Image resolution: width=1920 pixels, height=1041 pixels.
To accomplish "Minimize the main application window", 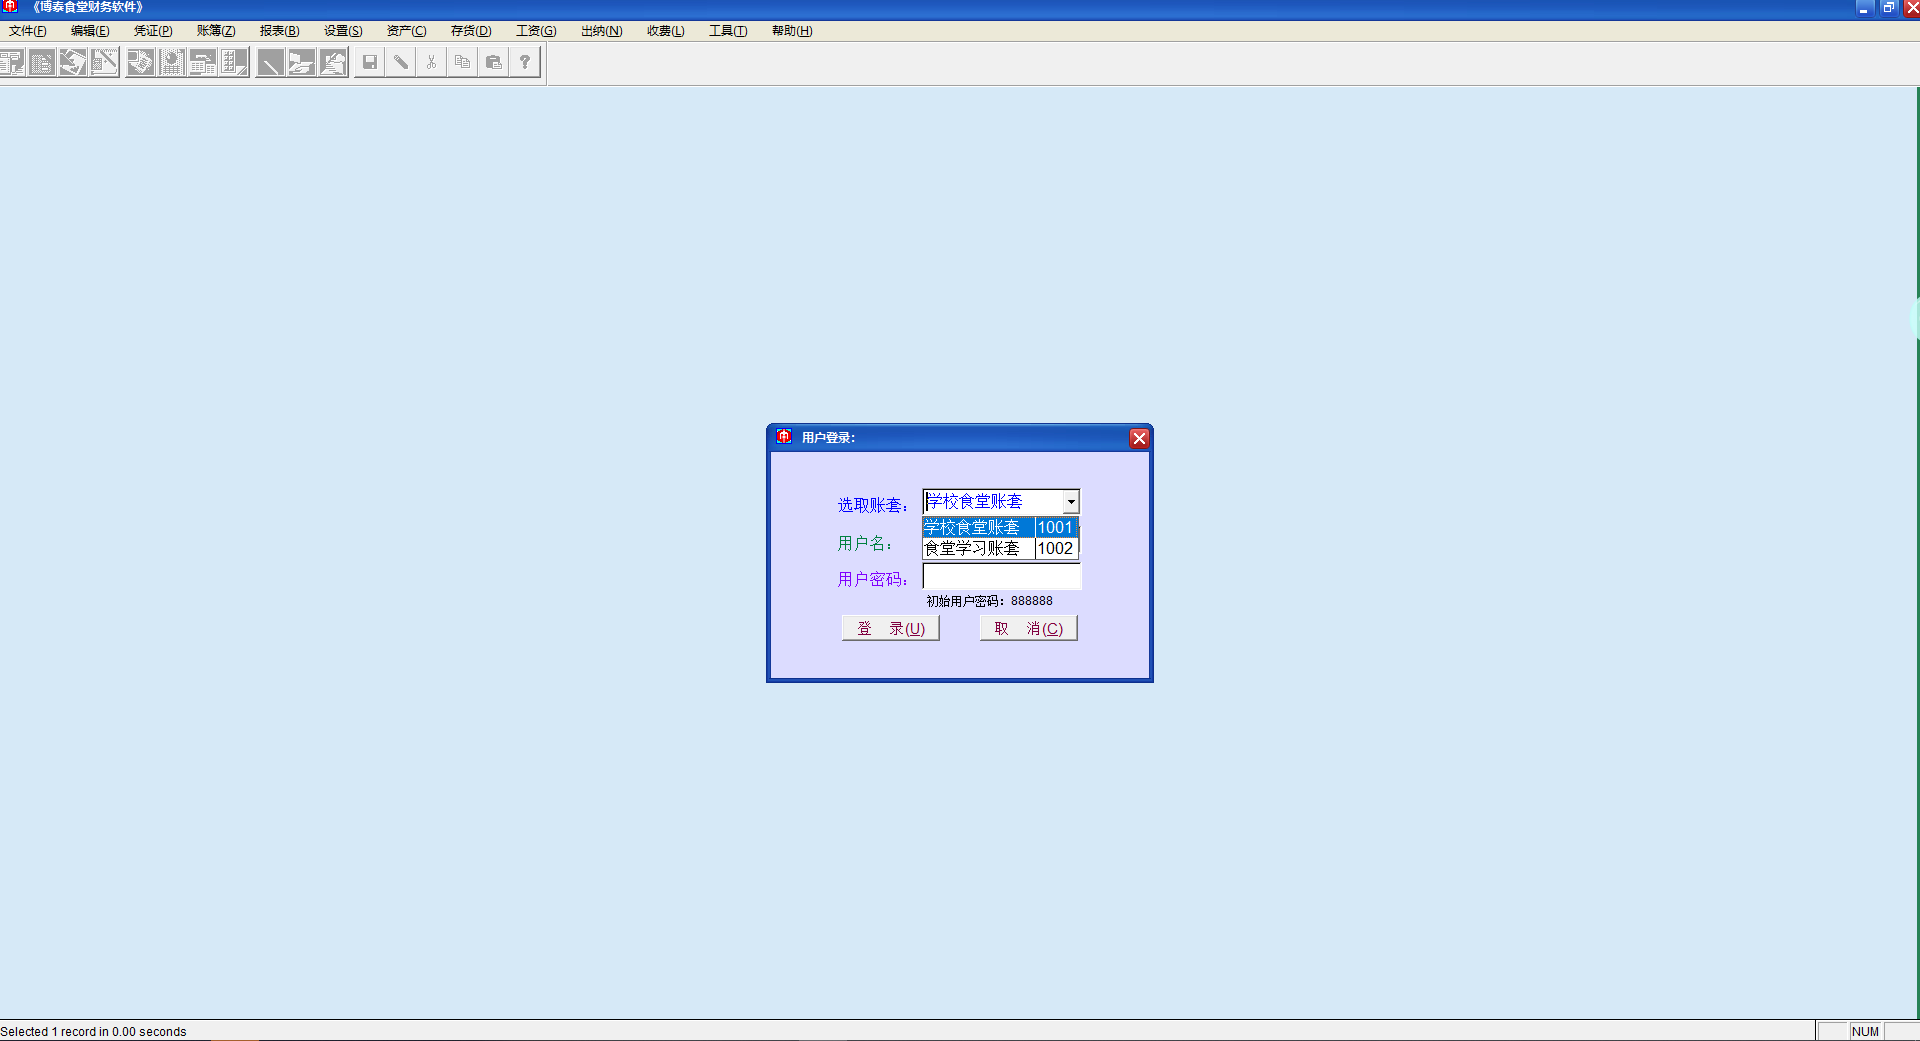I will (1863, 8).
